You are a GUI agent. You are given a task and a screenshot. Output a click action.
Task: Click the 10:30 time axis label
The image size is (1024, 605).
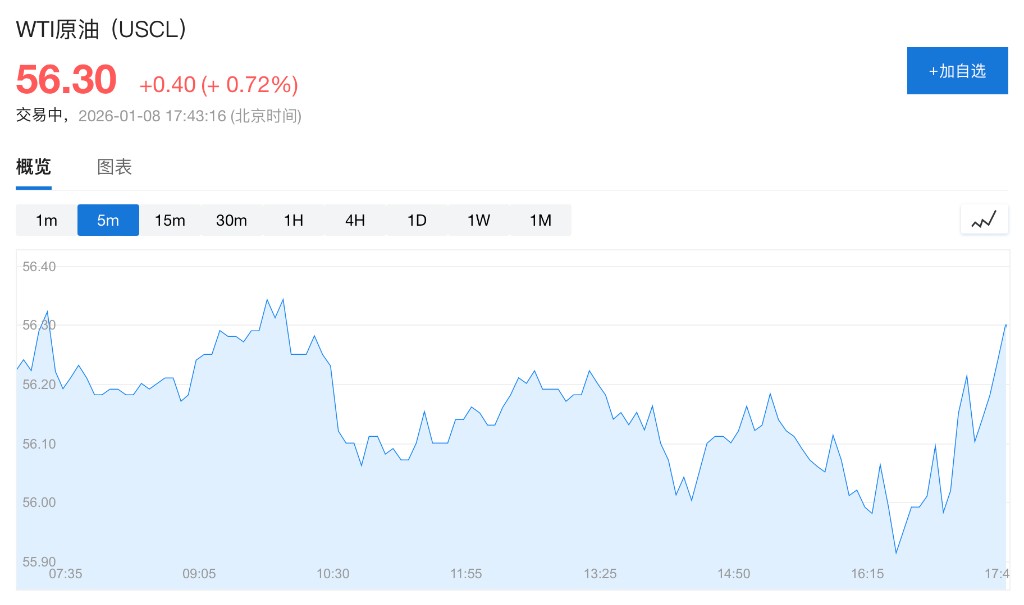[x=333, y=574]
